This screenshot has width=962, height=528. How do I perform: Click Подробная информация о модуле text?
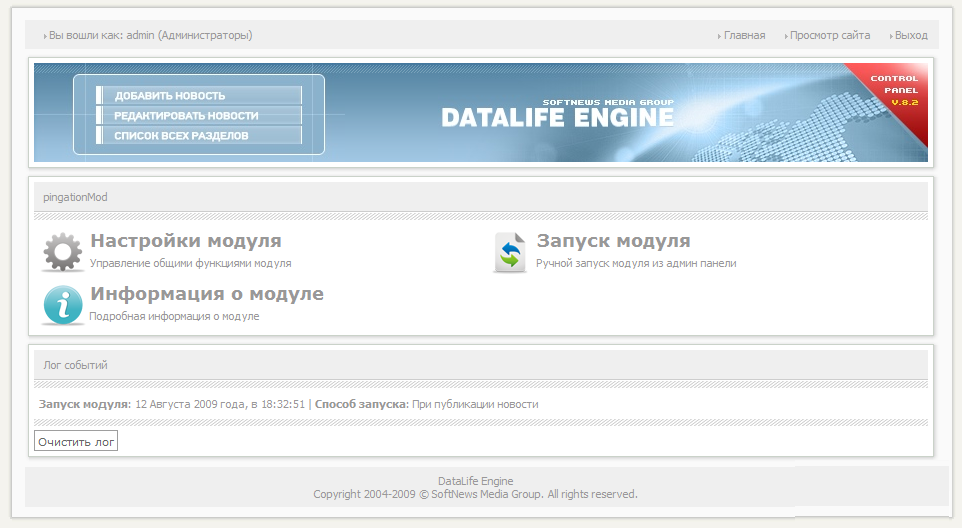[x=174, y=316]
